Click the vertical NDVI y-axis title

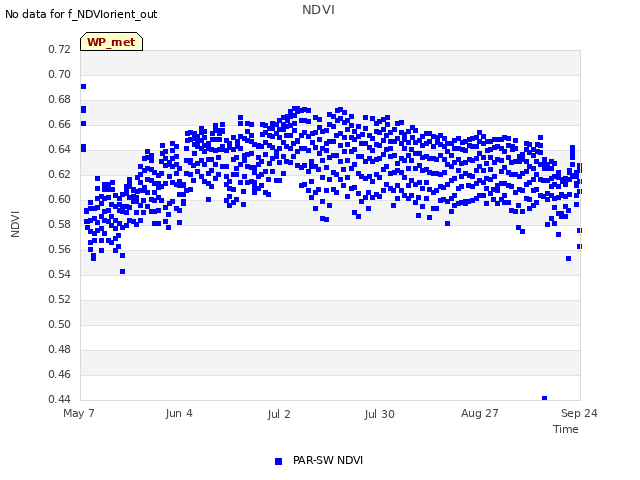click(15, 224)
